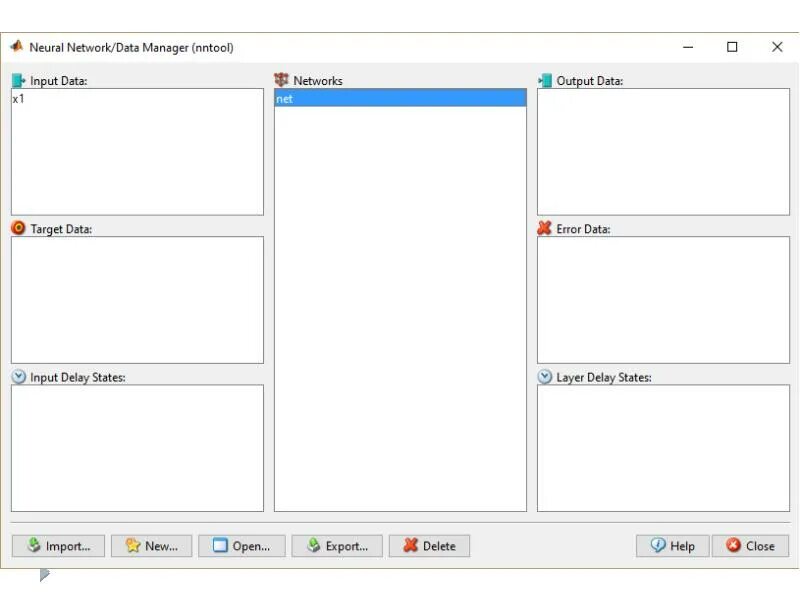Open the selected item with Open...
This screenshot has height=600, width=800.
pos(242,546)
